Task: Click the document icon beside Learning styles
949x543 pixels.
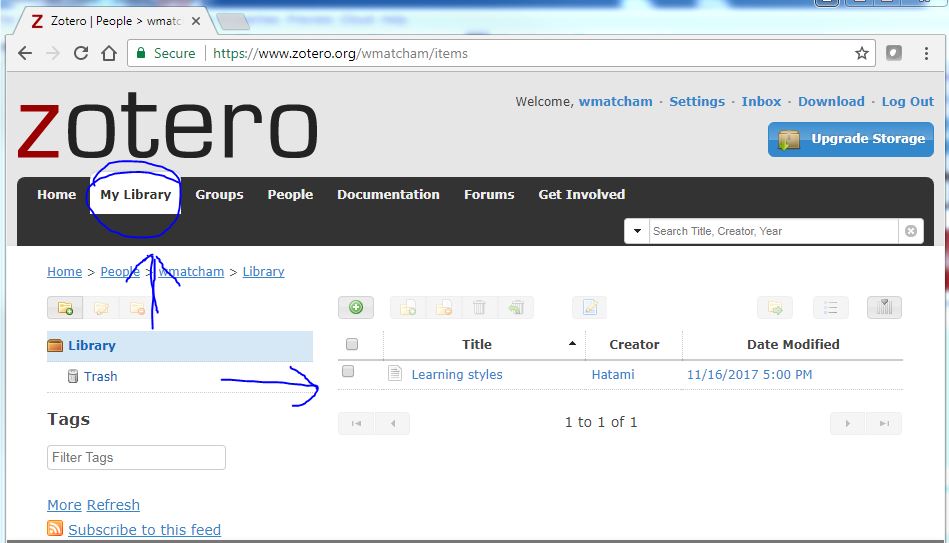Action: (x=395, y=374)
